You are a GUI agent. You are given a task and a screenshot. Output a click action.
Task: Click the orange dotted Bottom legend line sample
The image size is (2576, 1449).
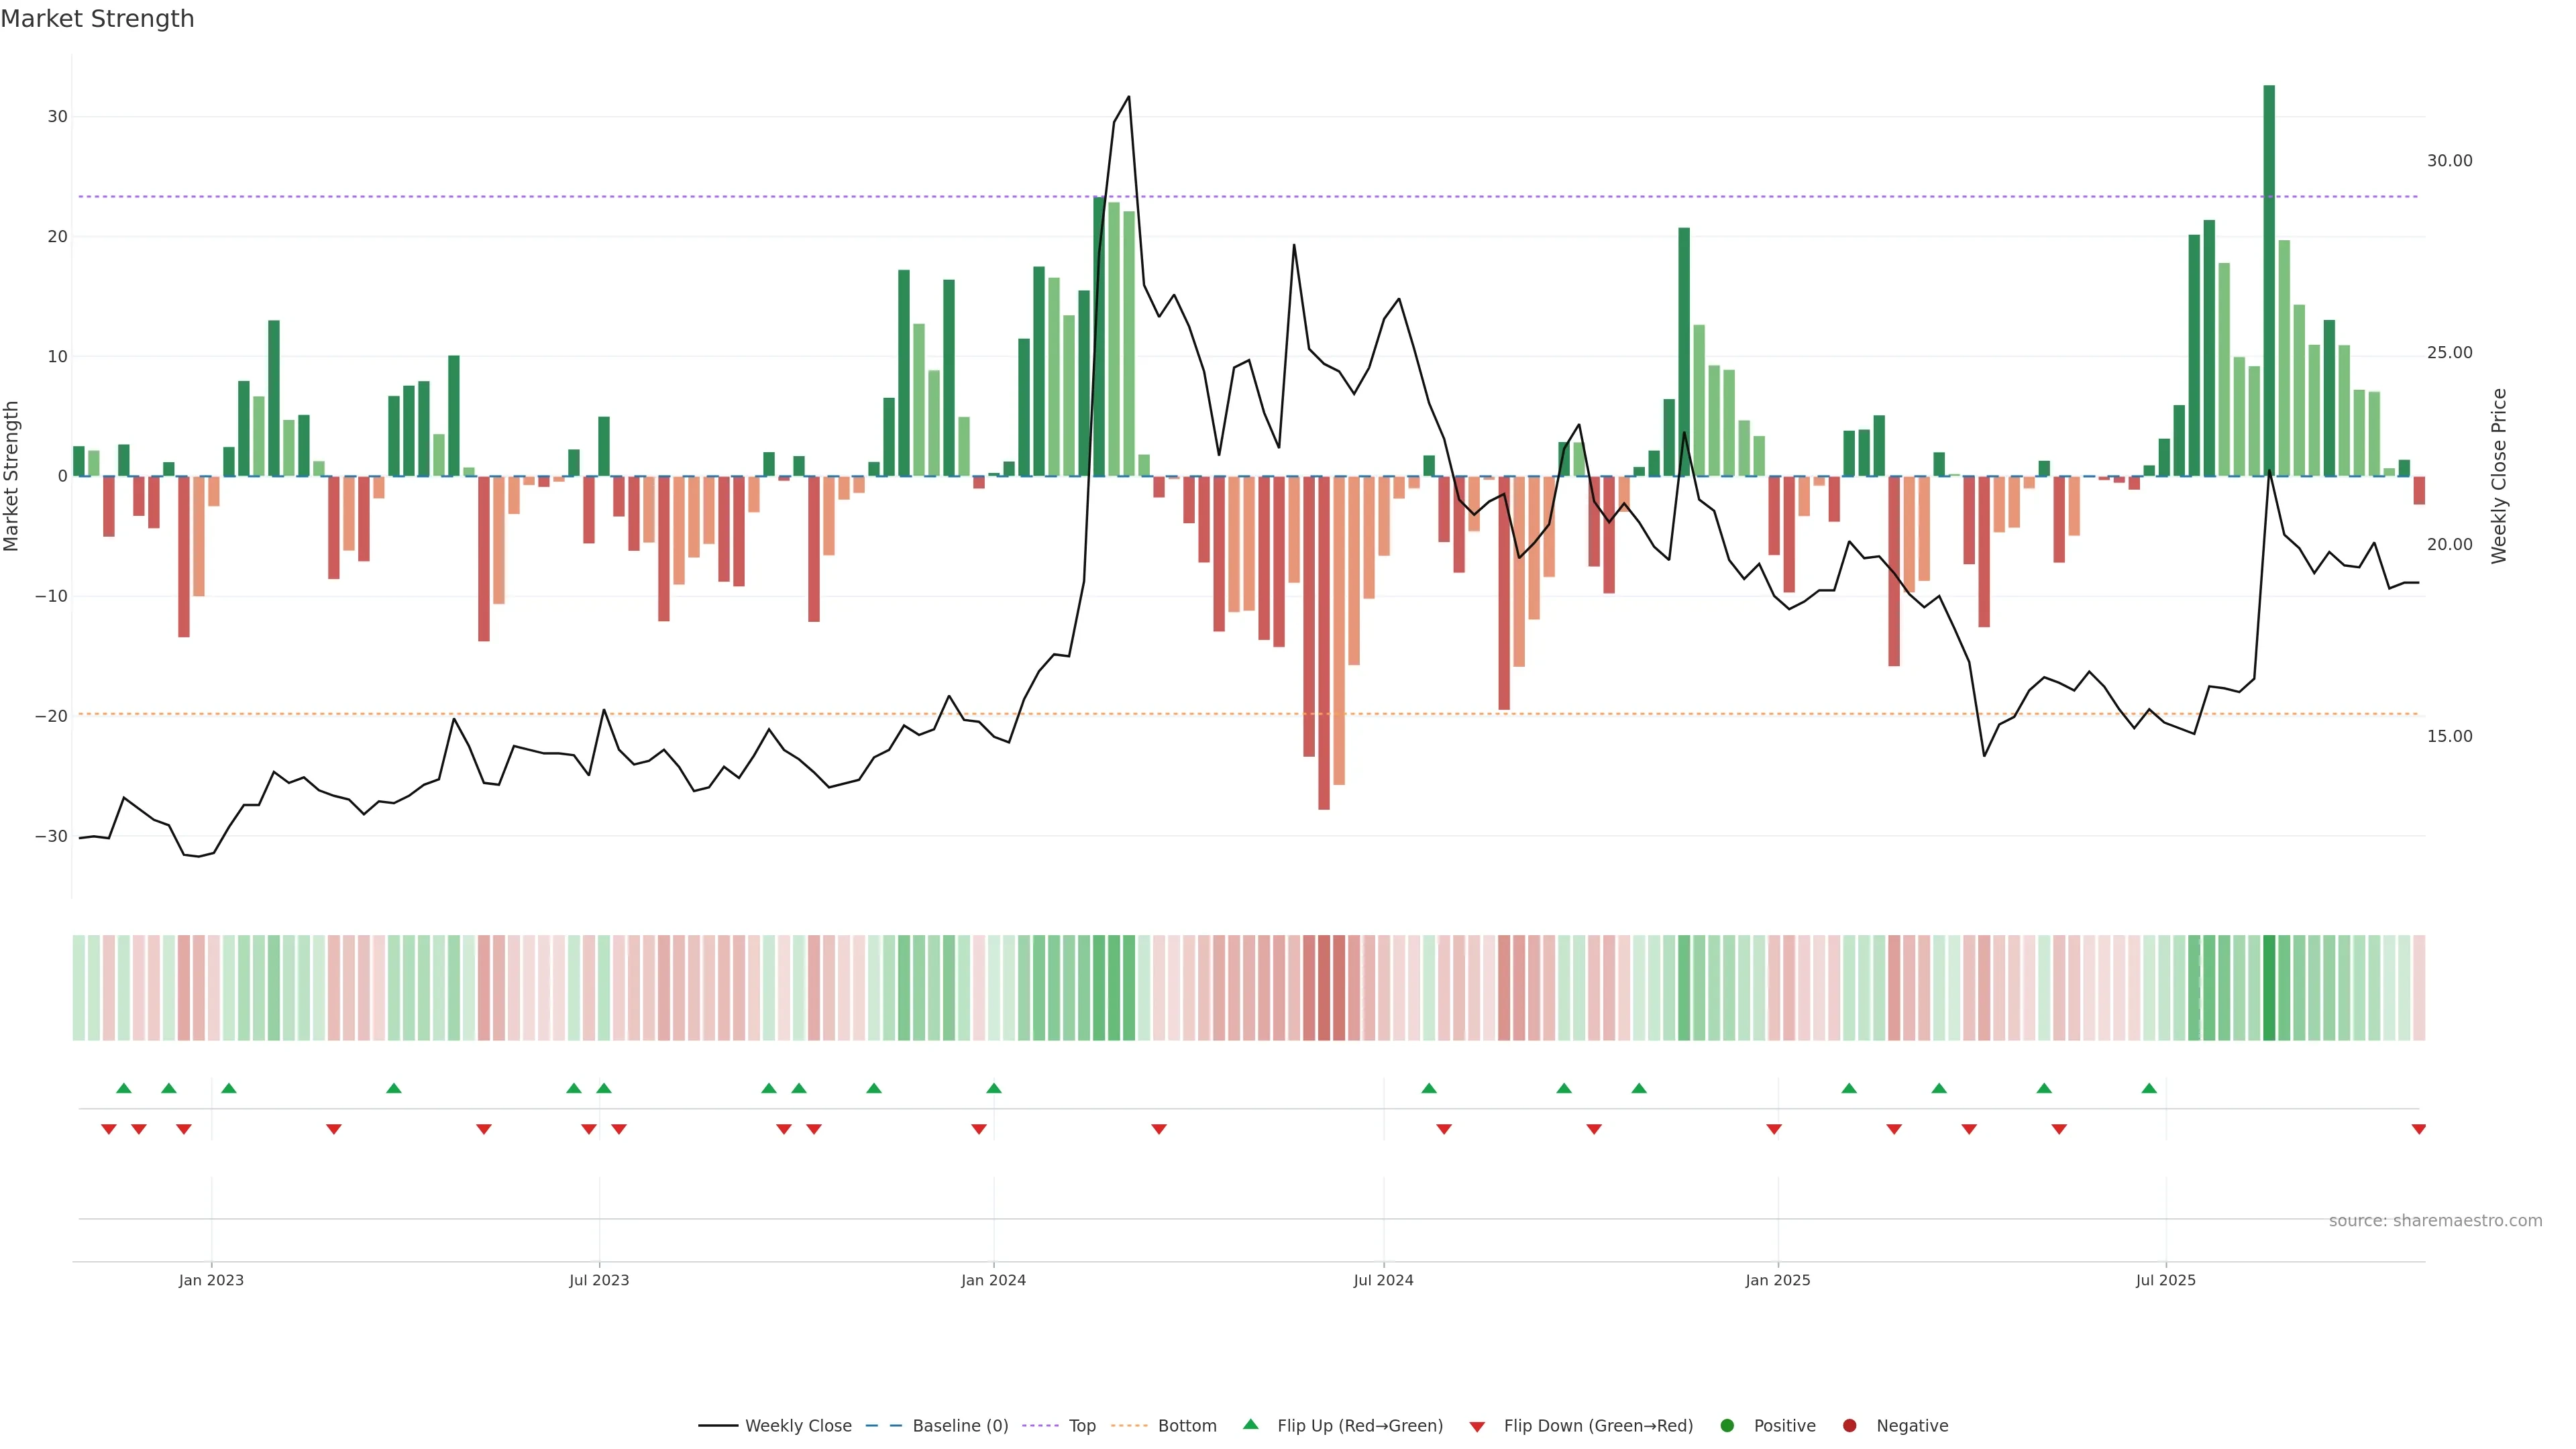[x=1129, y=1425]
